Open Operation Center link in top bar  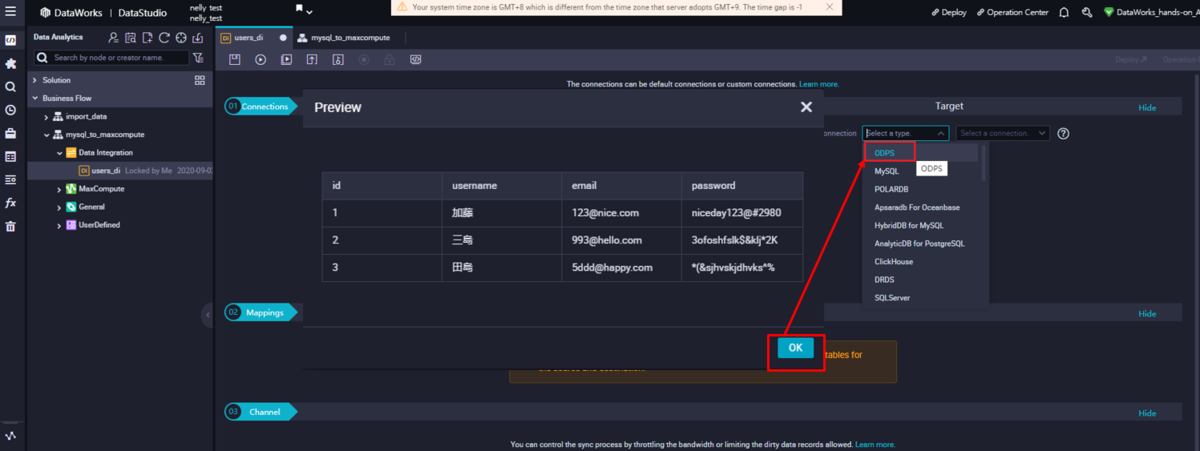point(1013,13)
